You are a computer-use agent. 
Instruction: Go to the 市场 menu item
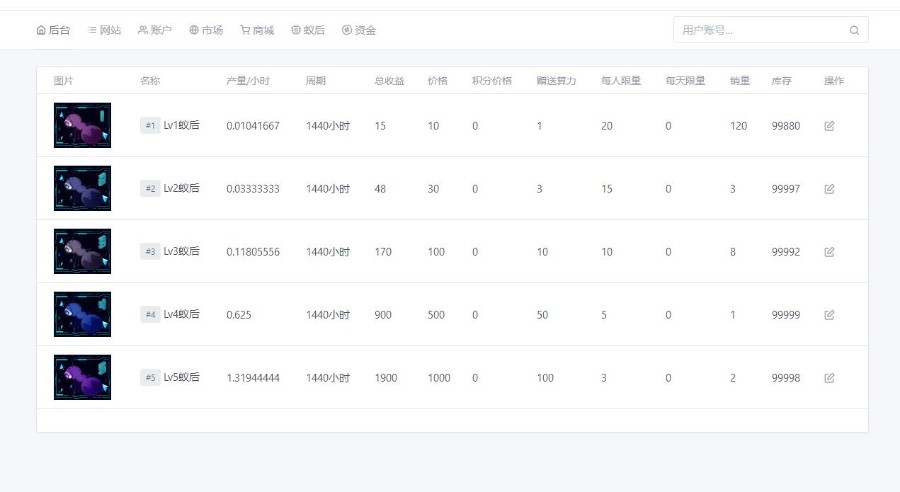[206, 30]
